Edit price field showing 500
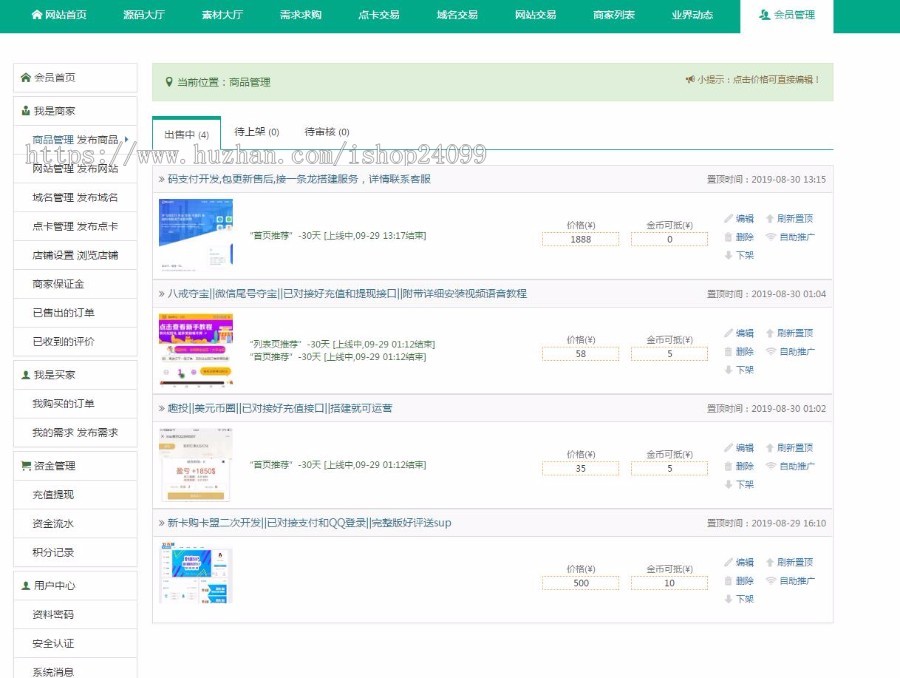900x678 pixels. pos(580,583)
